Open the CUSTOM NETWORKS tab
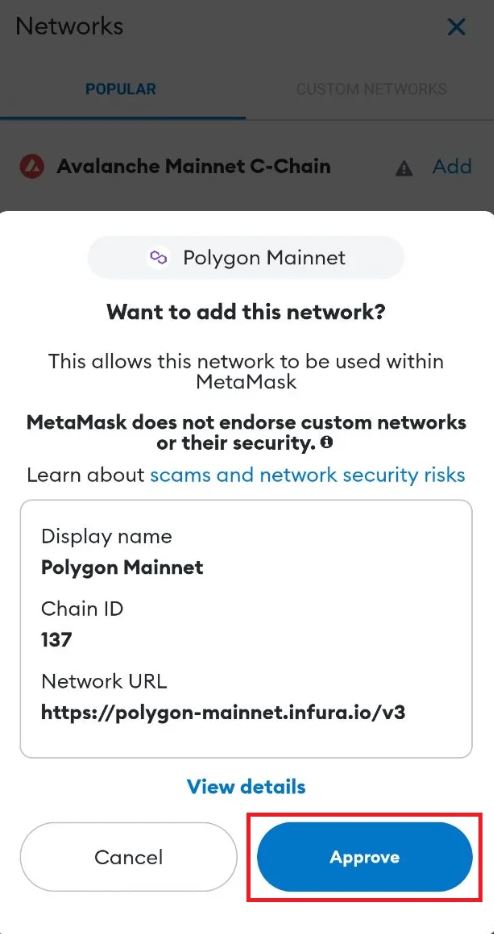 [x=371, y=89]
